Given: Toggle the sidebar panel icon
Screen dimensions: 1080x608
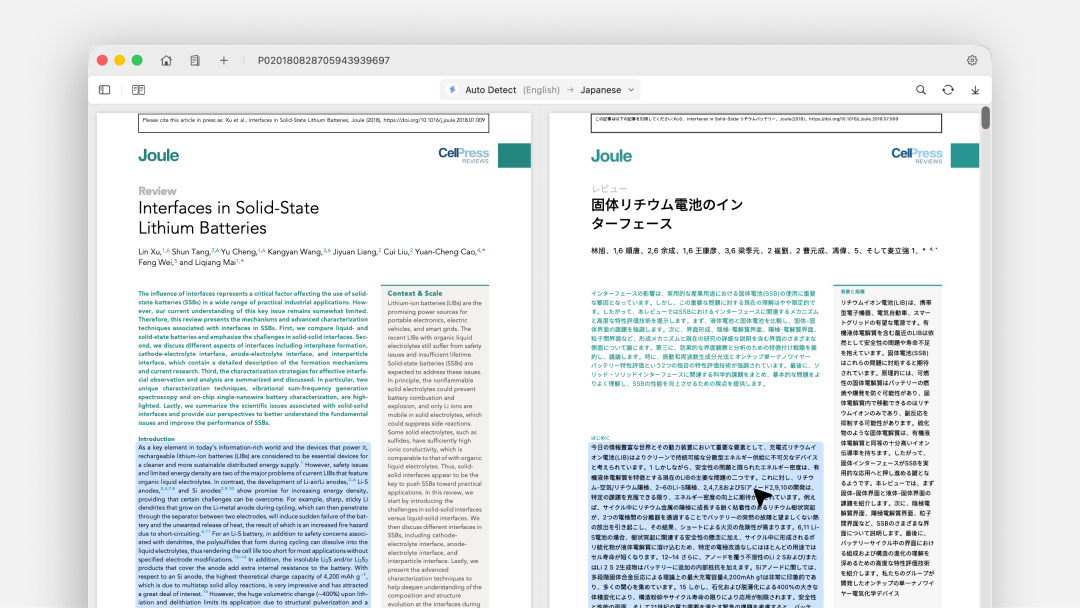Looking at the screenshot, I should pos(104,89).
